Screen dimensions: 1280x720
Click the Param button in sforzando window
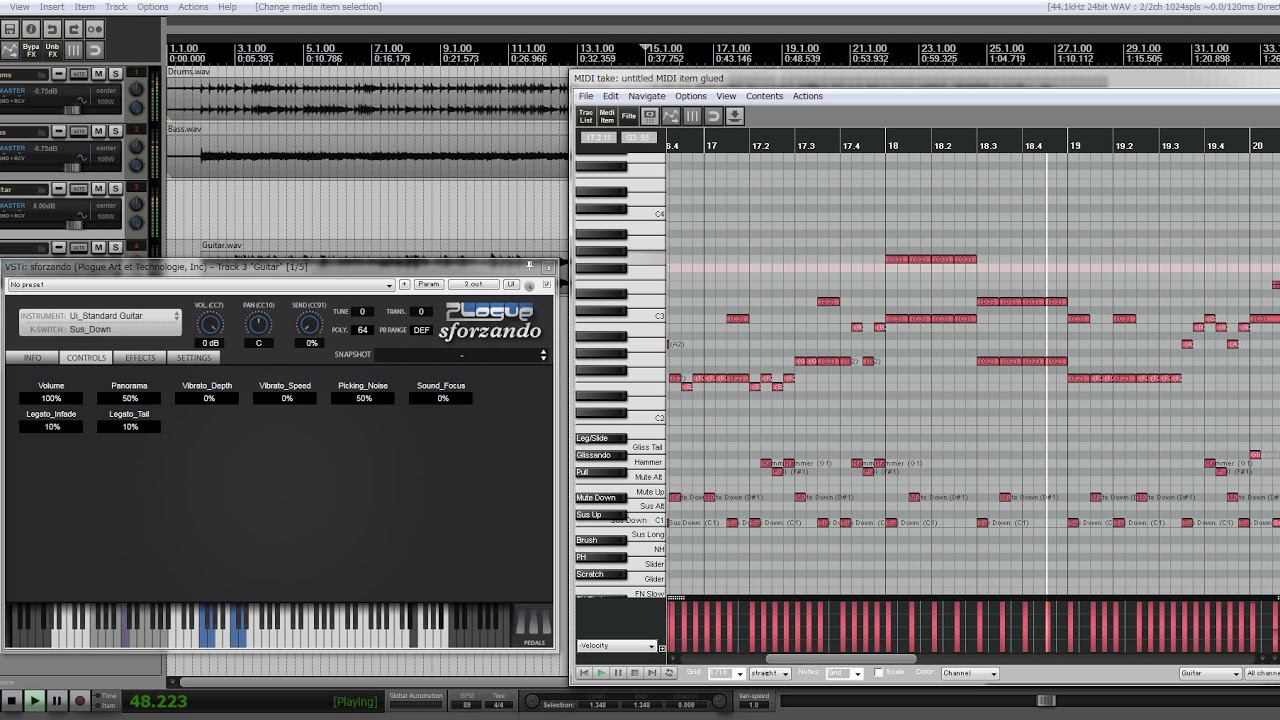click(x=428, y=285)
